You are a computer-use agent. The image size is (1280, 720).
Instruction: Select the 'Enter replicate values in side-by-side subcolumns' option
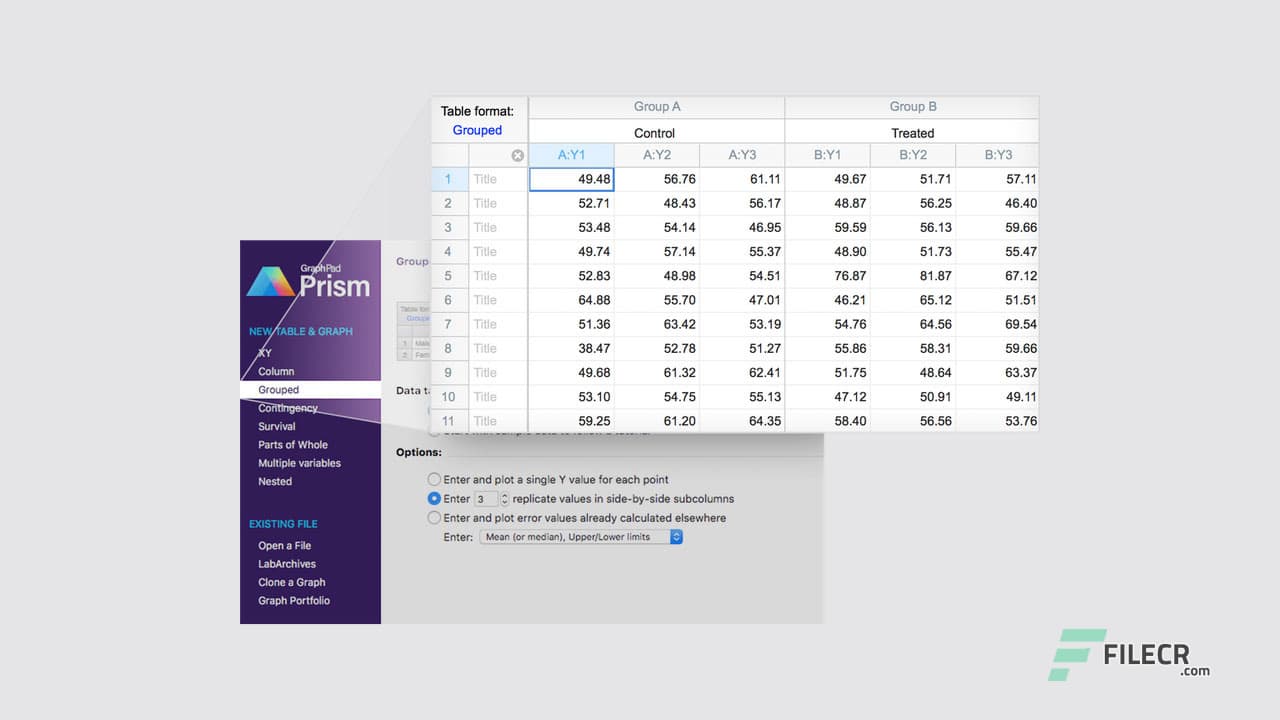pyautogui.click(x=434, y=498)
